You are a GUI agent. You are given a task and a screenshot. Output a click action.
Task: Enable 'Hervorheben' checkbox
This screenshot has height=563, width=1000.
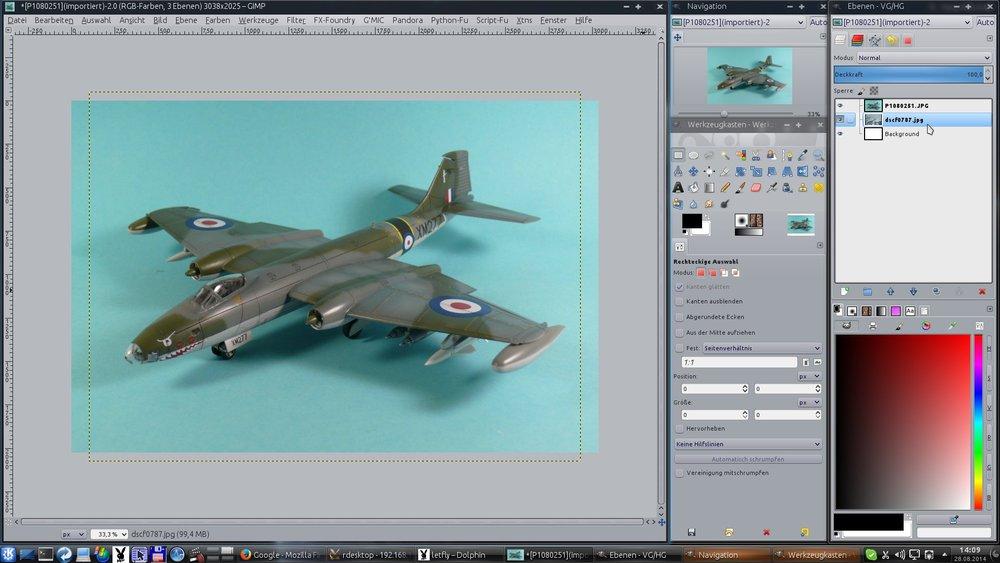coord(679,428)
